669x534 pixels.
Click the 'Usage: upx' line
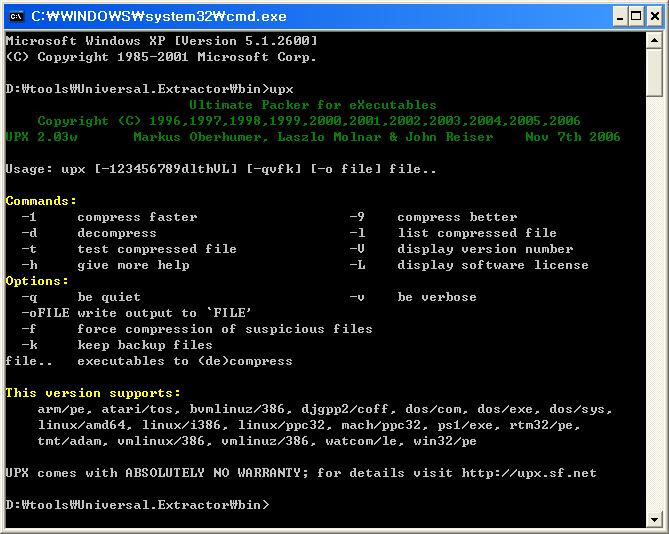[221, 169]
